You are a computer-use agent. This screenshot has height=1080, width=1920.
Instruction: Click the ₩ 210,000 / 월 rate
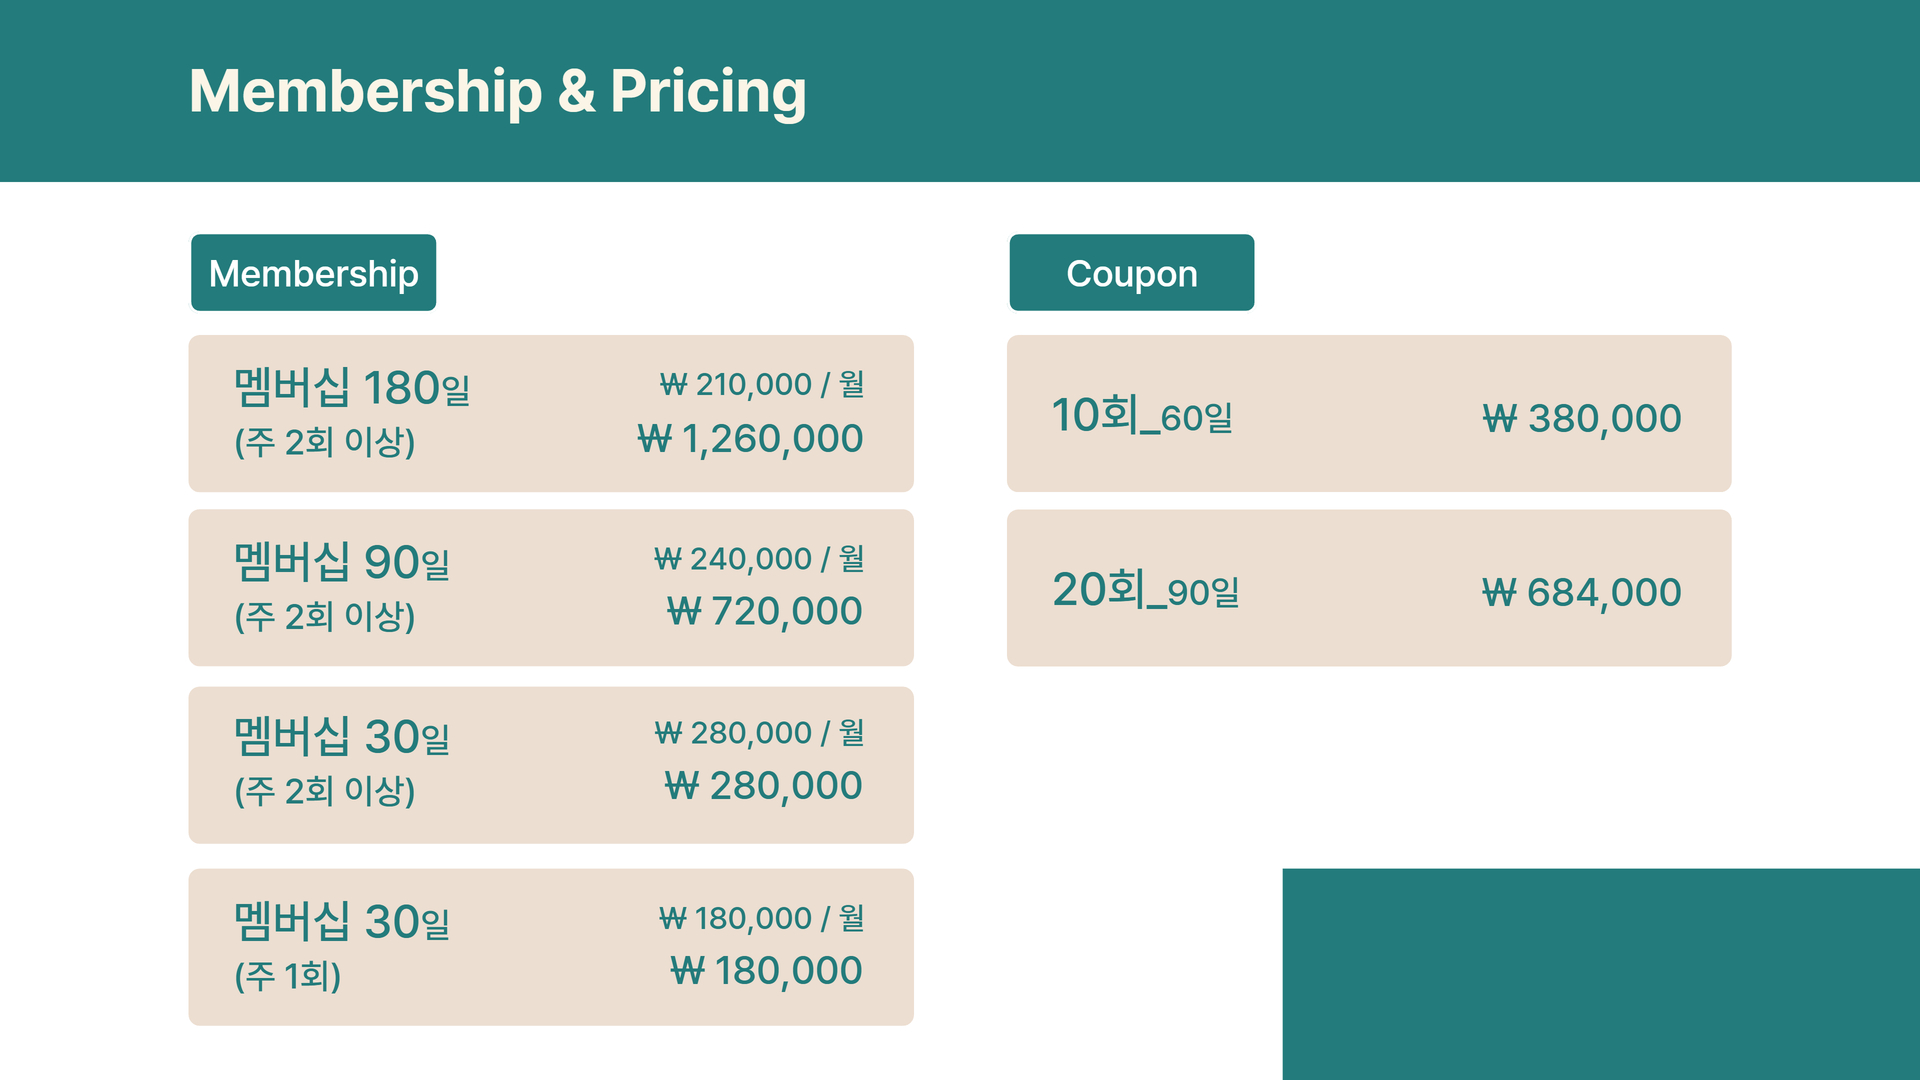click(x=761, y=384)
